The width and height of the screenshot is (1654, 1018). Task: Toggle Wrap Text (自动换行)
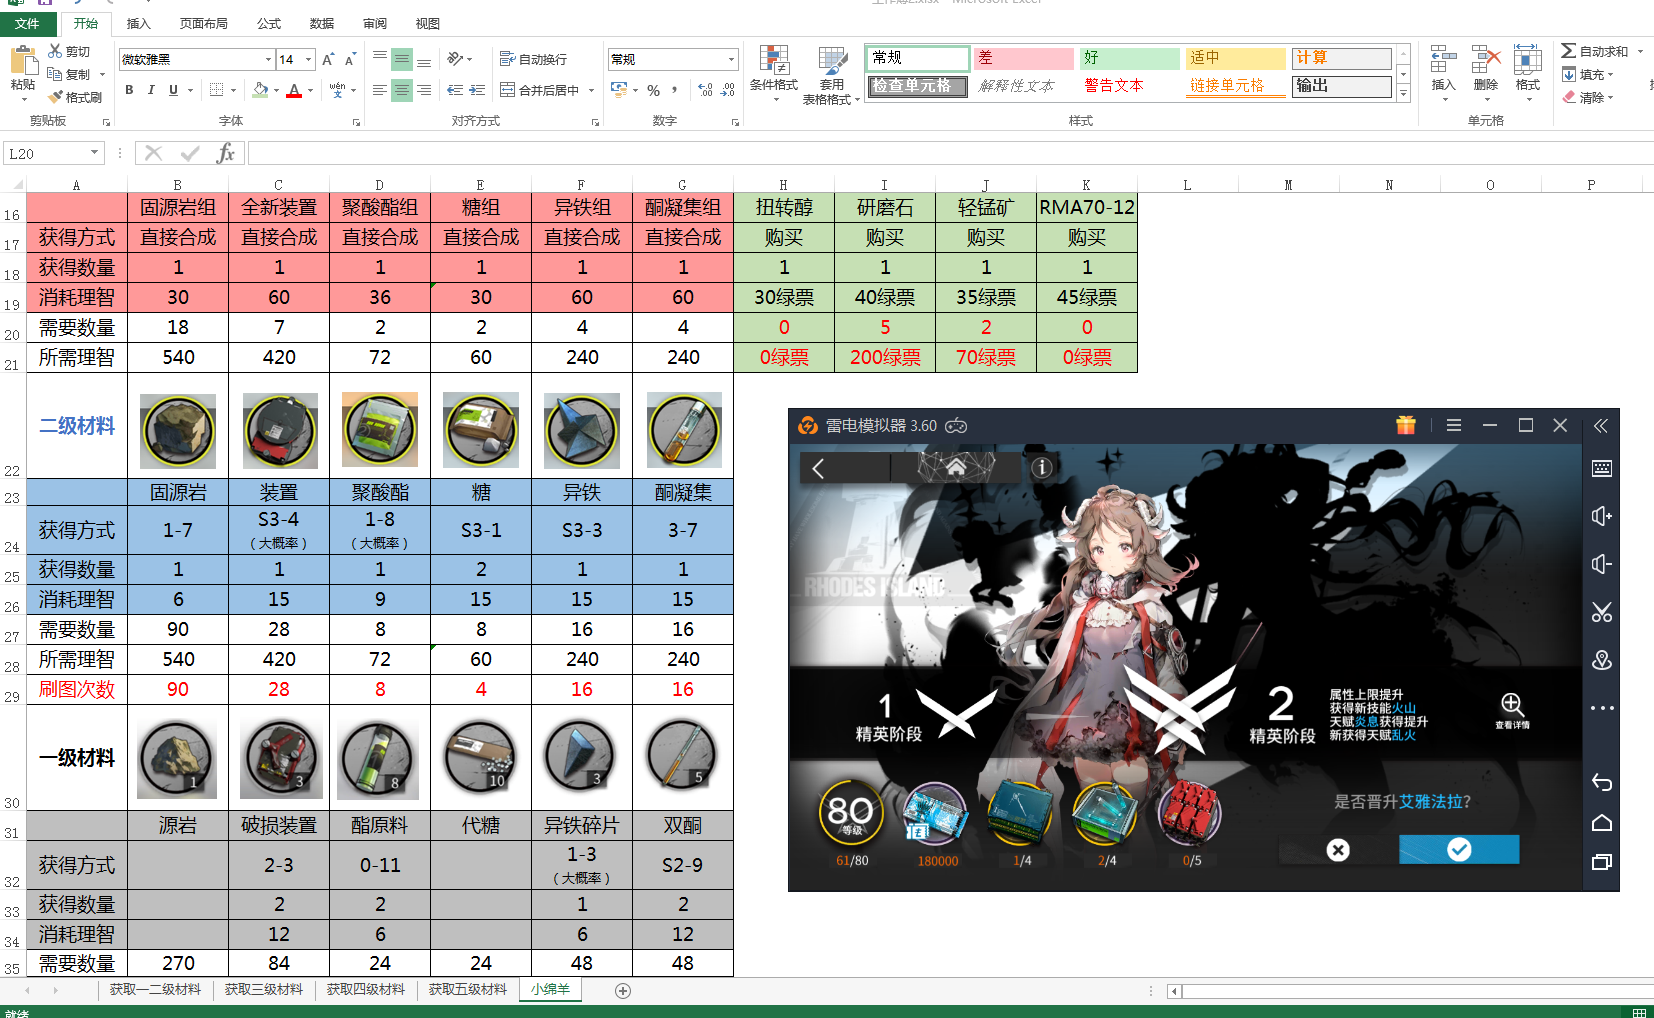[x=533, y=59]
